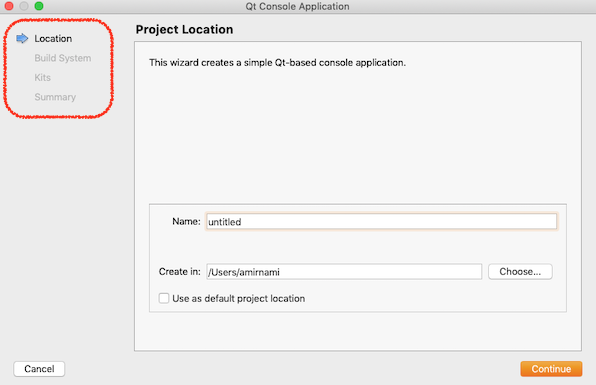
Task: Click the Create in path field
Action: (344, 272)
